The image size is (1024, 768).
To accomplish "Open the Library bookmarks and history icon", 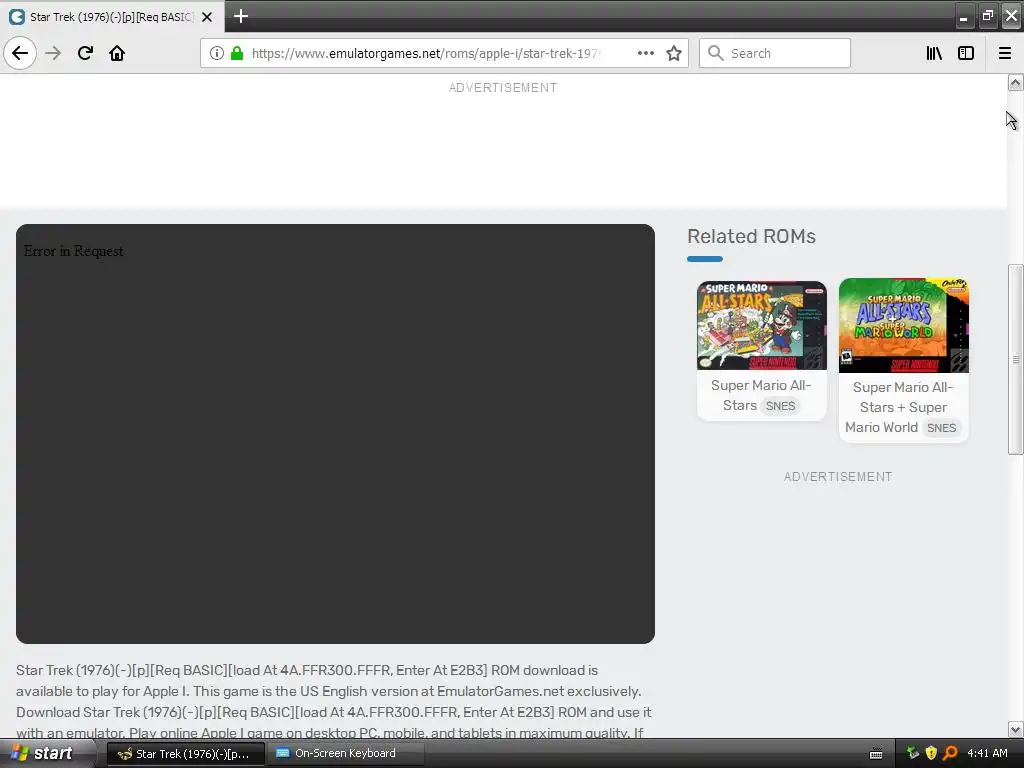I will (x=934, y=54).
